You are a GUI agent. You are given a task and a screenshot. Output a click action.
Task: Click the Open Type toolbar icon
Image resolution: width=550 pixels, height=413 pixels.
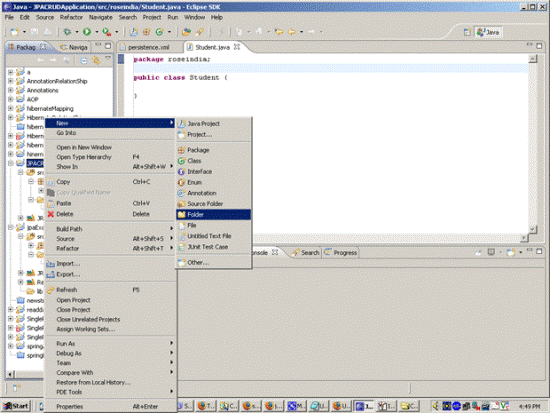tap(186, 32)
